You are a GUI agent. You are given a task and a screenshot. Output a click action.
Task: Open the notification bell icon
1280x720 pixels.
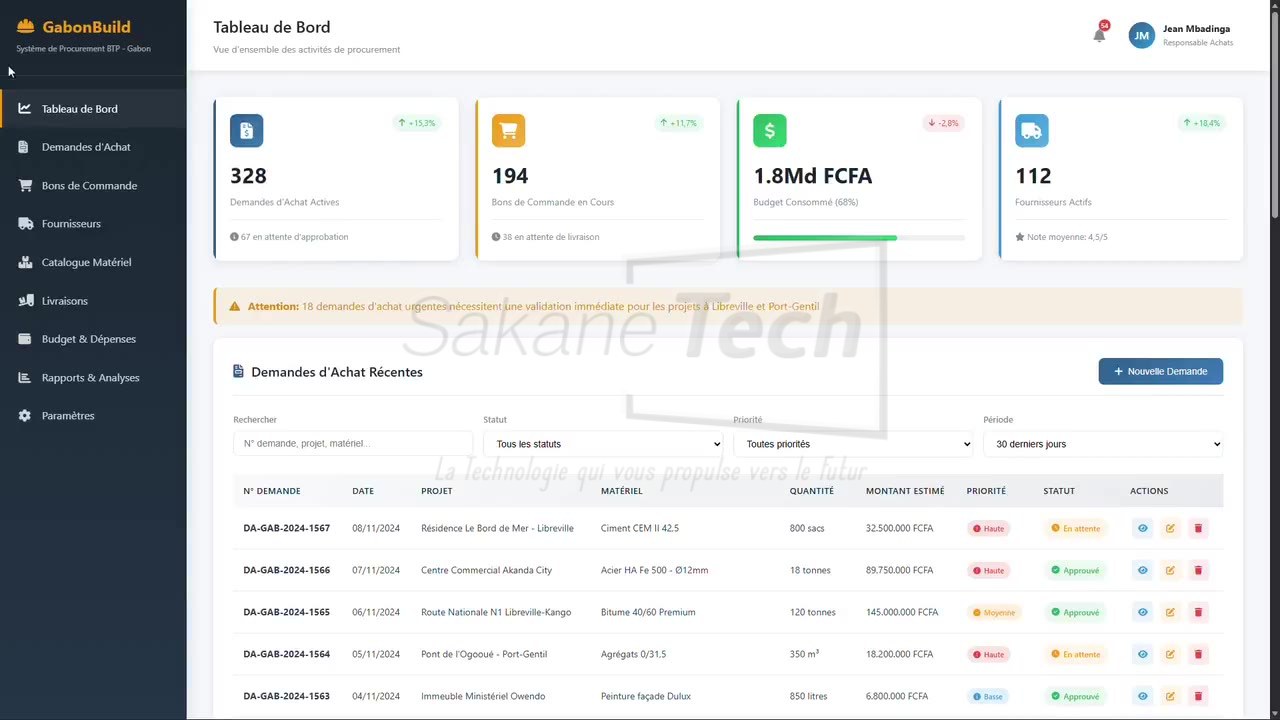(1099, 35)
